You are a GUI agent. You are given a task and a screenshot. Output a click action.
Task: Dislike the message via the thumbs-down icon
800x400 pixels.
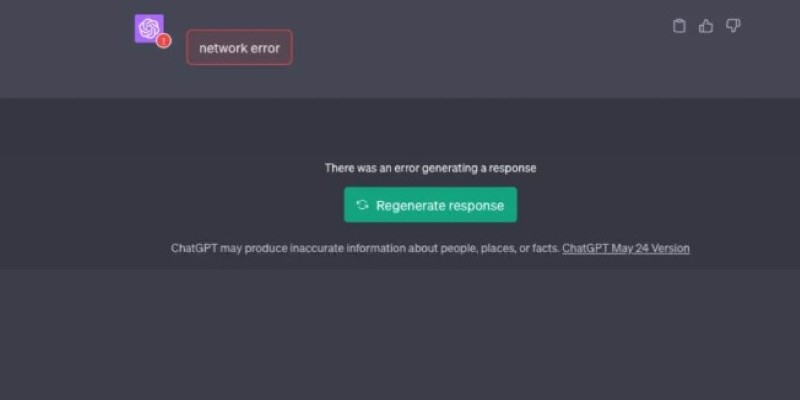(x=733, y=26)
